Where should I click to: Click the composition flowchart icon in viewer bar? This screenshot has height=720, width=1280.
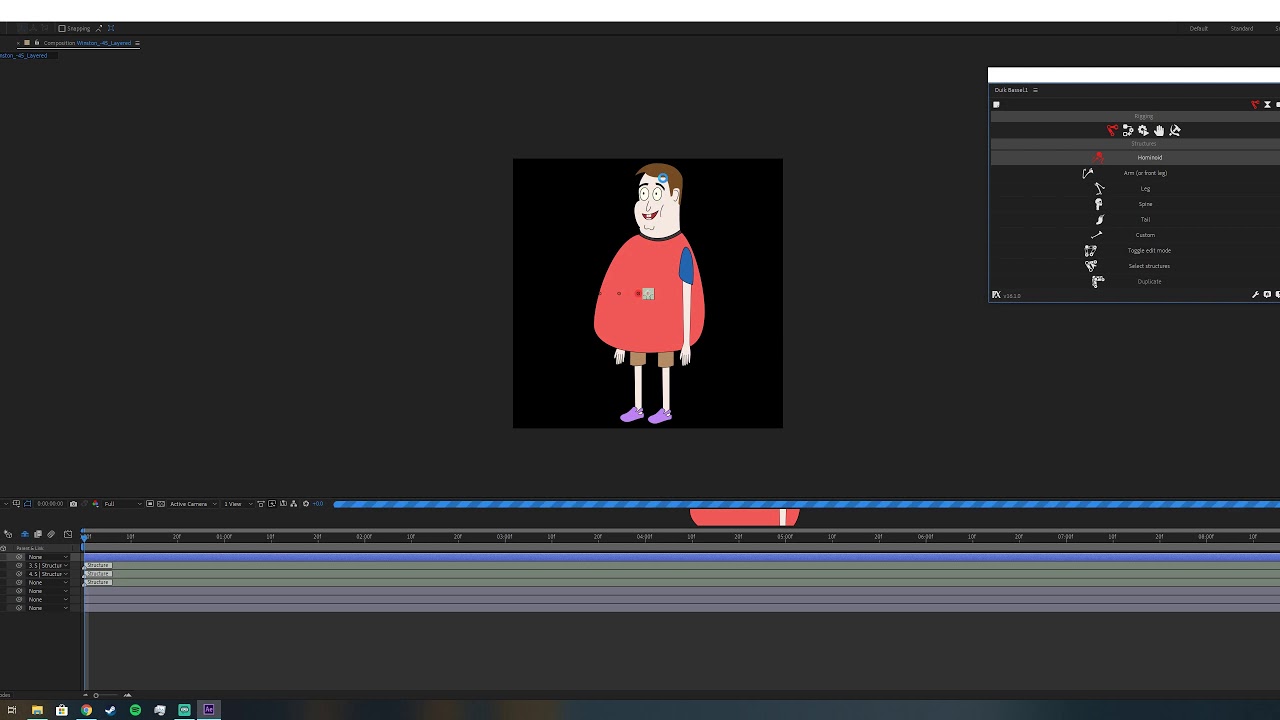pyautogui.click(x=293, y=504)
